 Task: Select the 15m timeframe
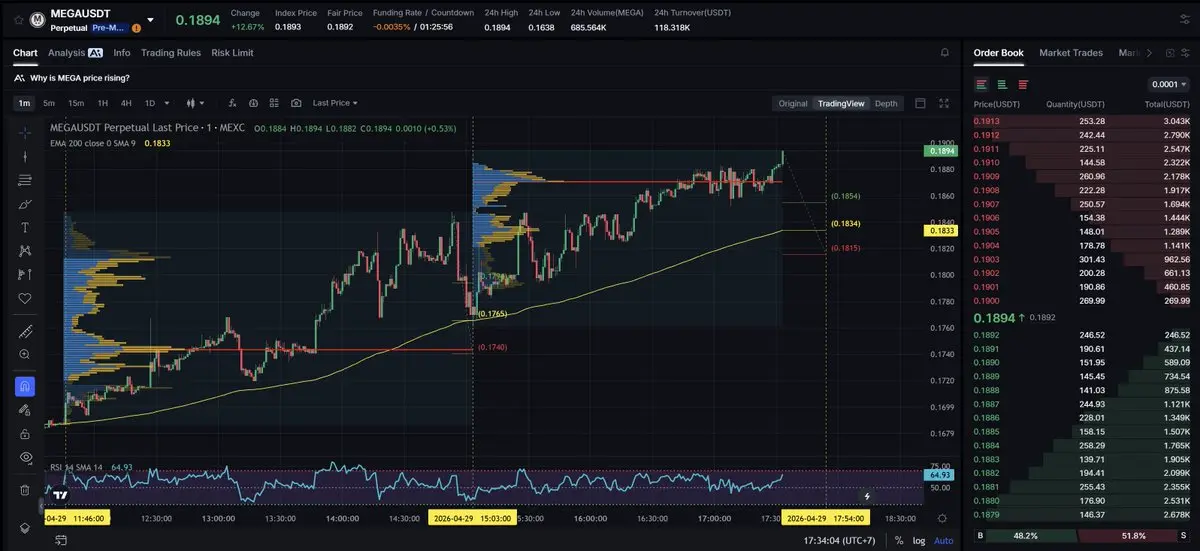point(76,103)
